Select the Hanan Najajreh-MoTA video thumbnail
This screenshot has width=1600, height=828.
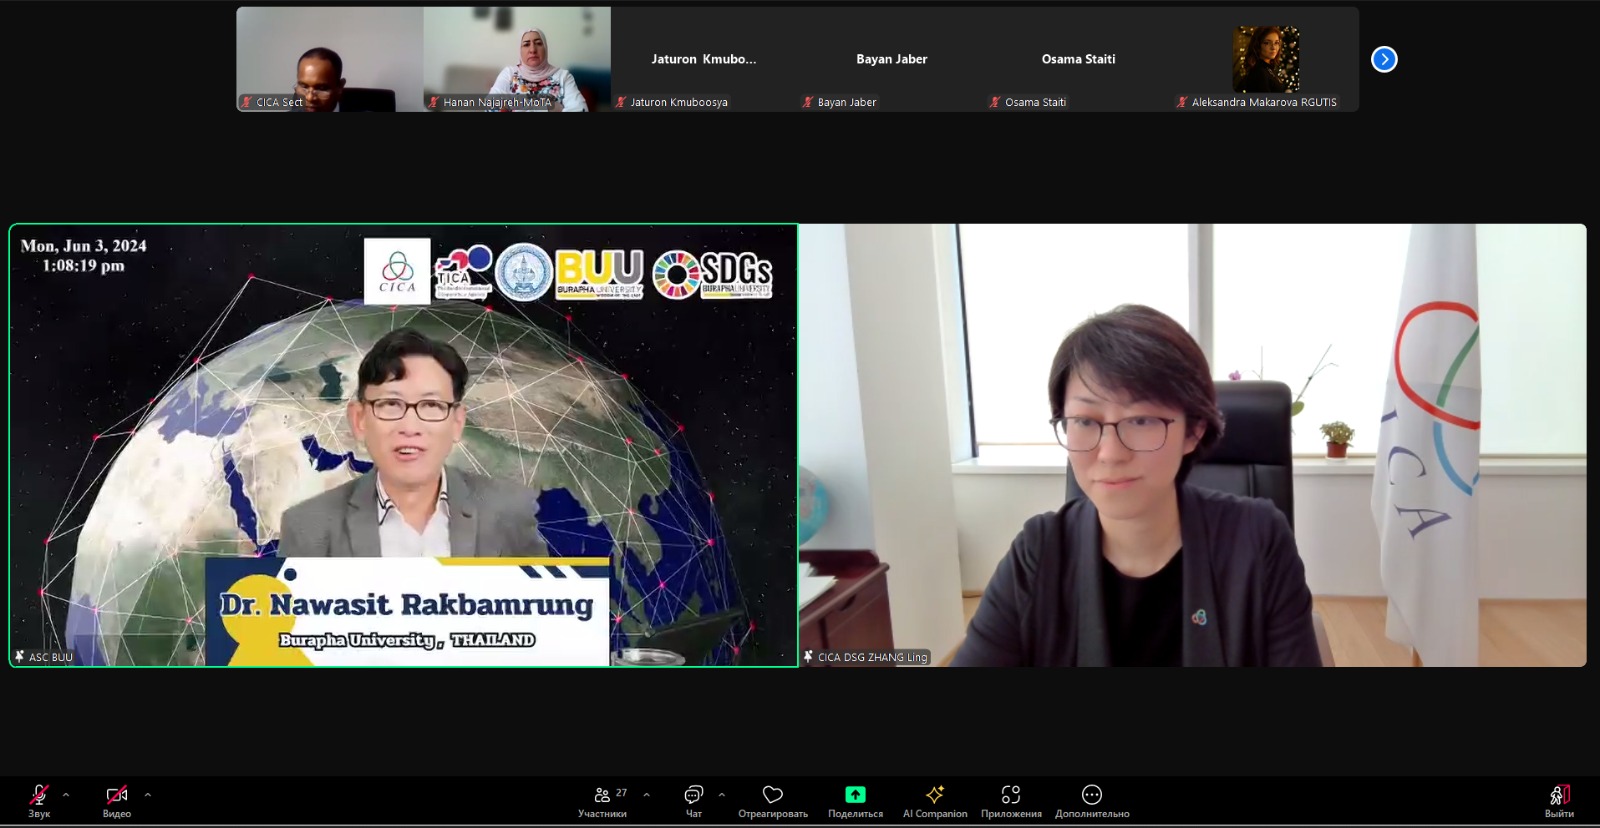[517, 59]
